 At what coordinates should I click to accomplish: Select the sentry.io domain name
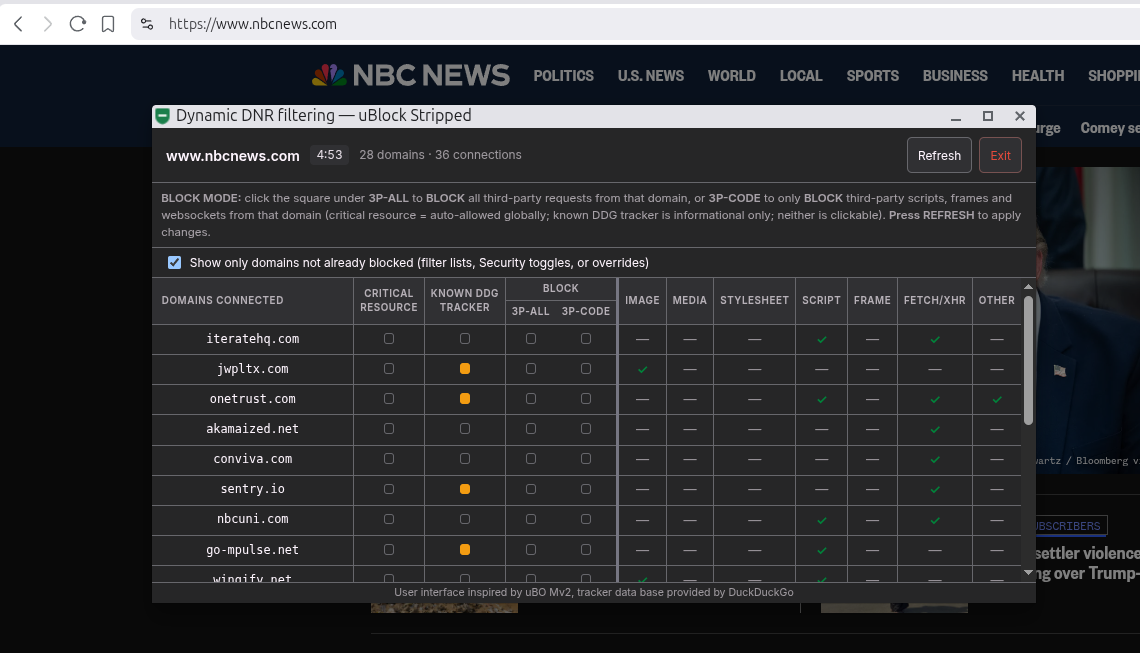pos(252,489)
